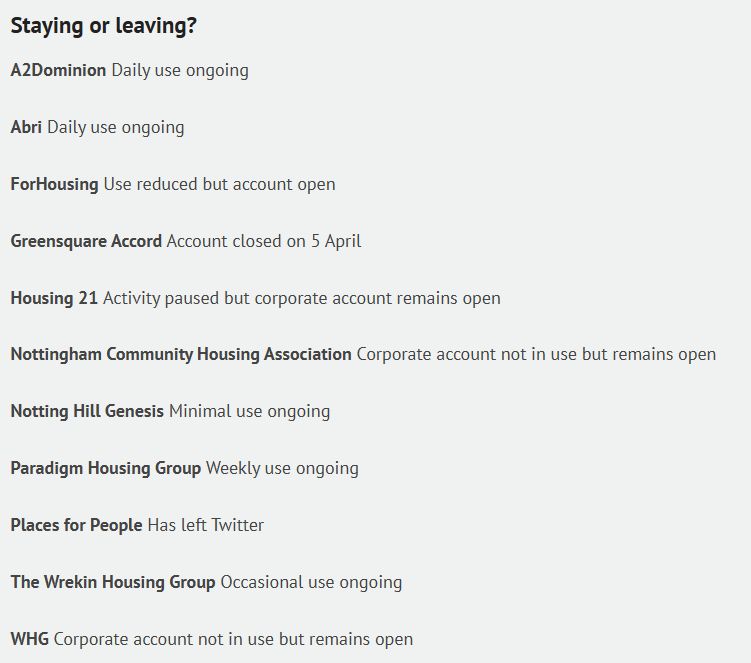
Task: Click the WHG organisation name
Action: click(x=29, y=639)
